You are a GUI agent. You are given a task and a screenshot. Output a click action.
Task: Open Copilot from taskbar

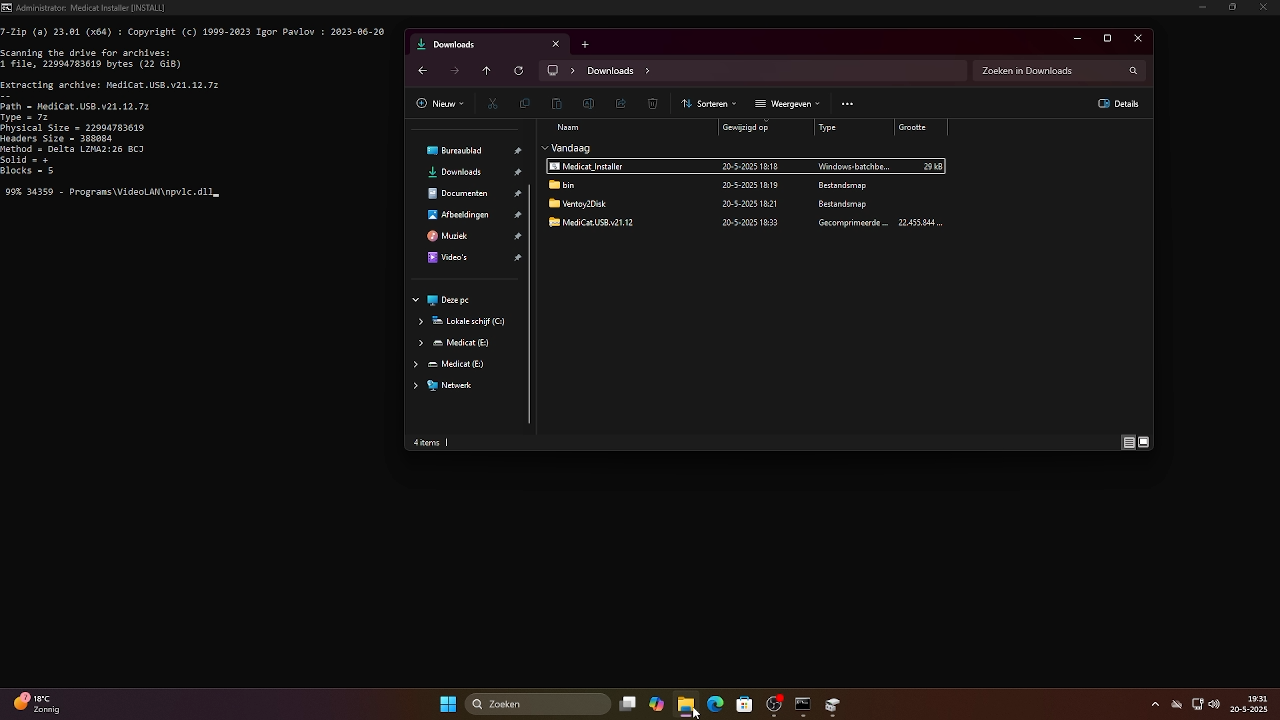tap(657, 704)
